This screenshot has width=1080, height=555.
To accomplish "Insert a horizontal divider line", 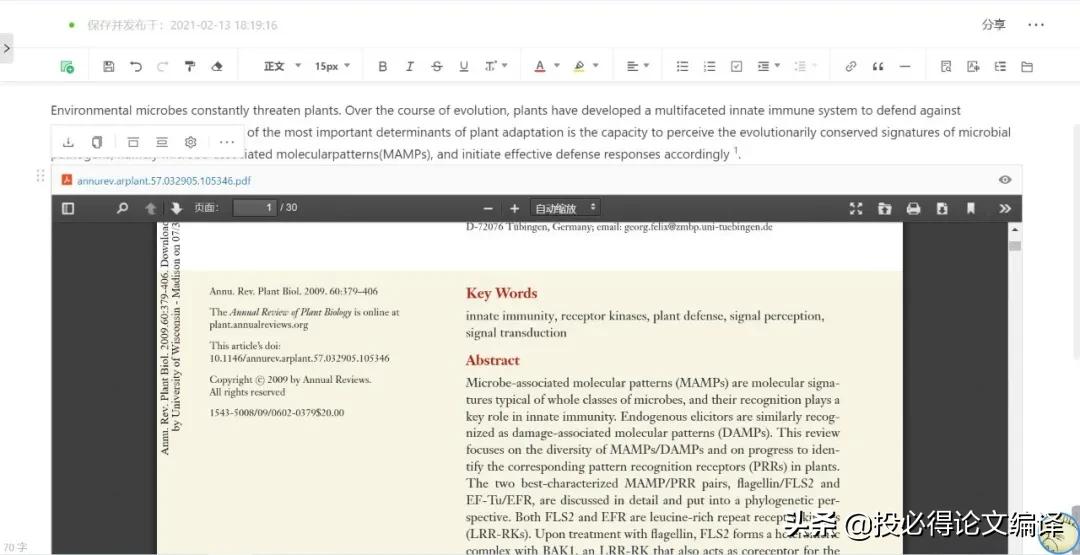I will [905, 67].
